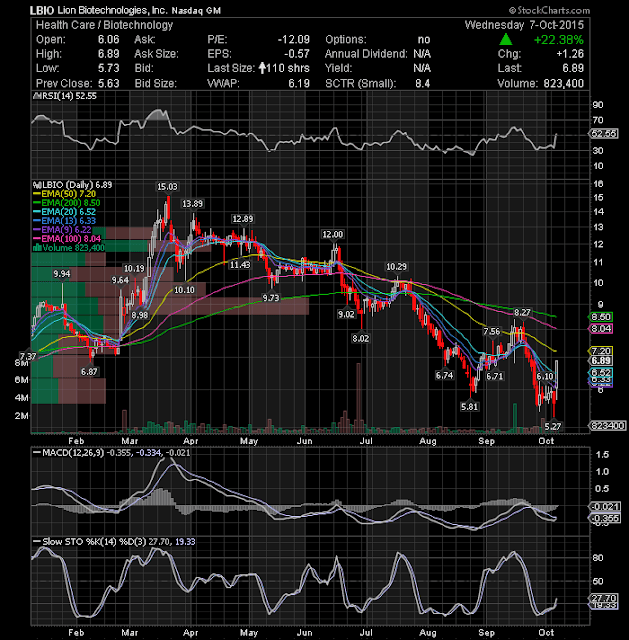629x640 pixels.
Task: Click the EPS value '-0.57'
Action: point(297,54)
